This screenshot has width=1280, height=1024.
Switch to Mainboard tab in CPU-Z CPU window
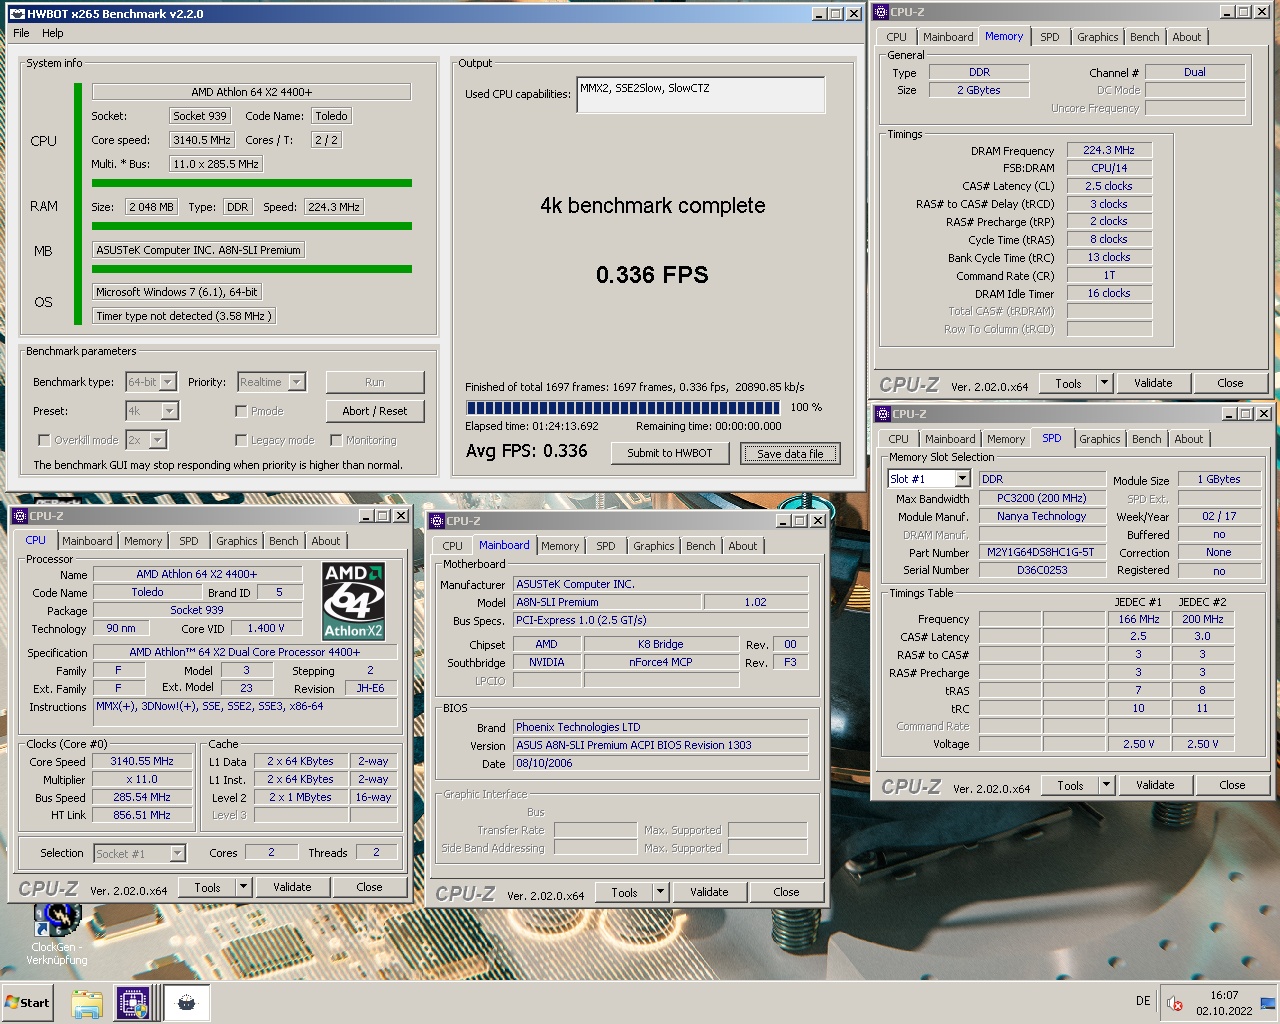[87, 541]
